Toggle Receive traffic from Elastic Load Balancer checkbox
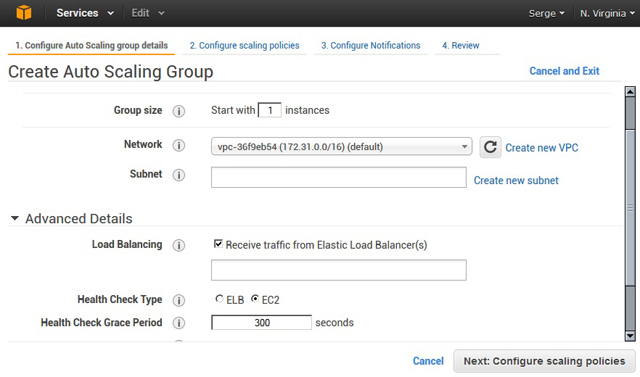640x377 pixels. [x=218, y=244]
